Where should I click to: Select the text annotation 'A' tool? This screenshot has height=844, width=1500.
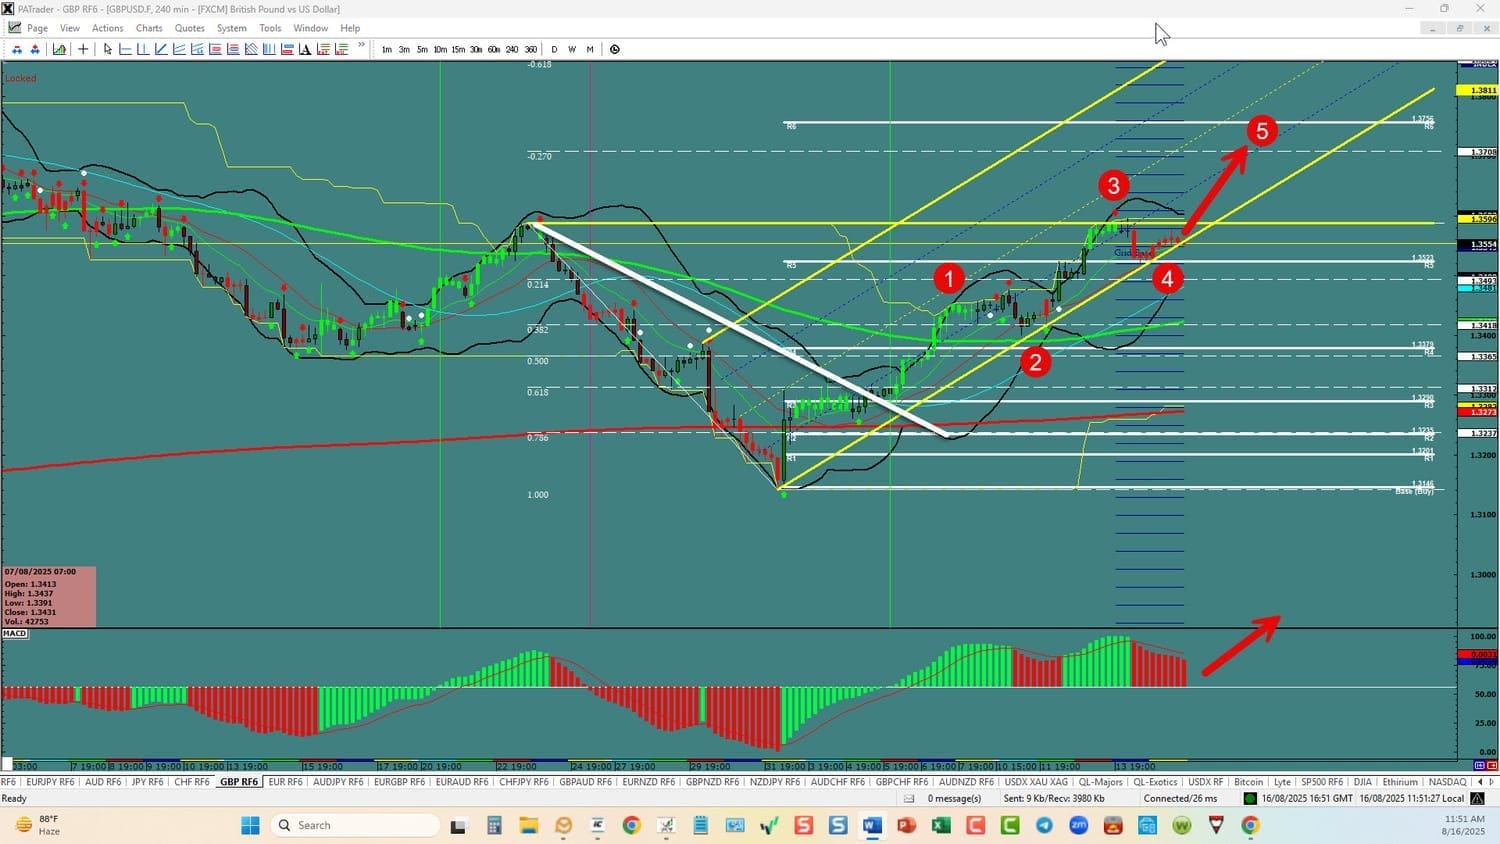305,49
